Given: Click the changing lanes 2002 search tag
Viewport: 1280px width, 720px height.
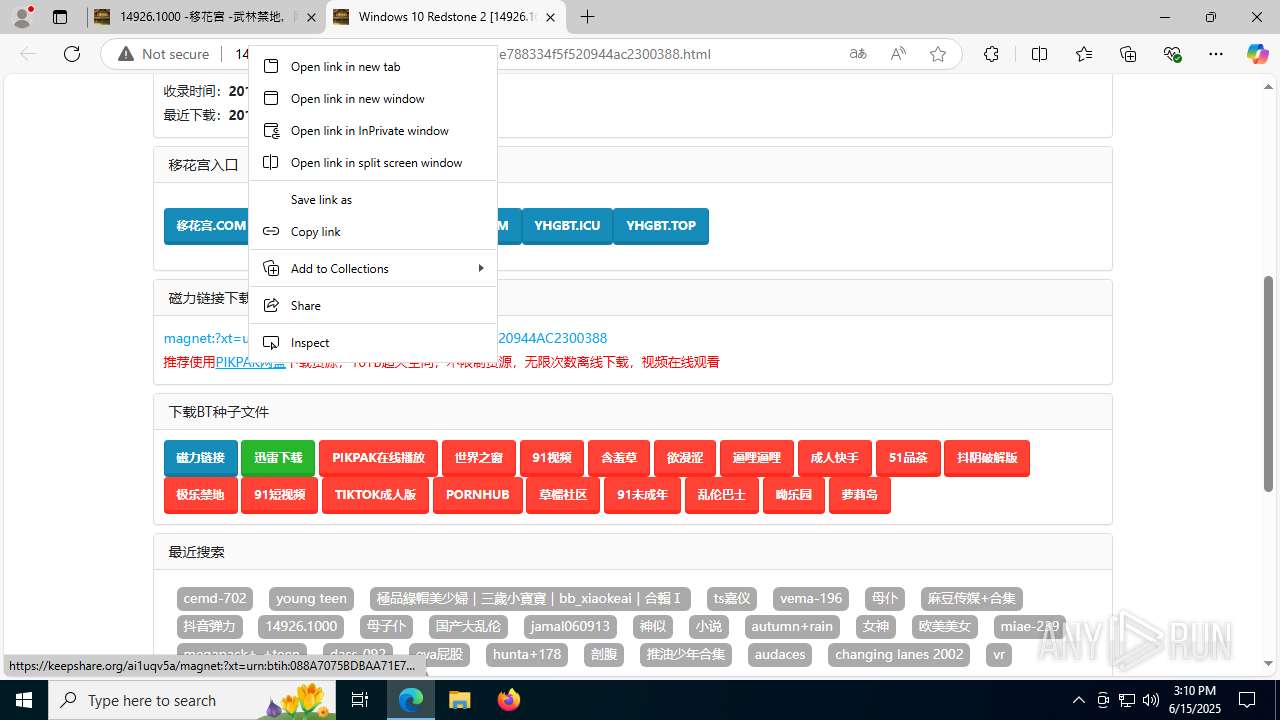Looking at the screenshot, I should (899, 655).
